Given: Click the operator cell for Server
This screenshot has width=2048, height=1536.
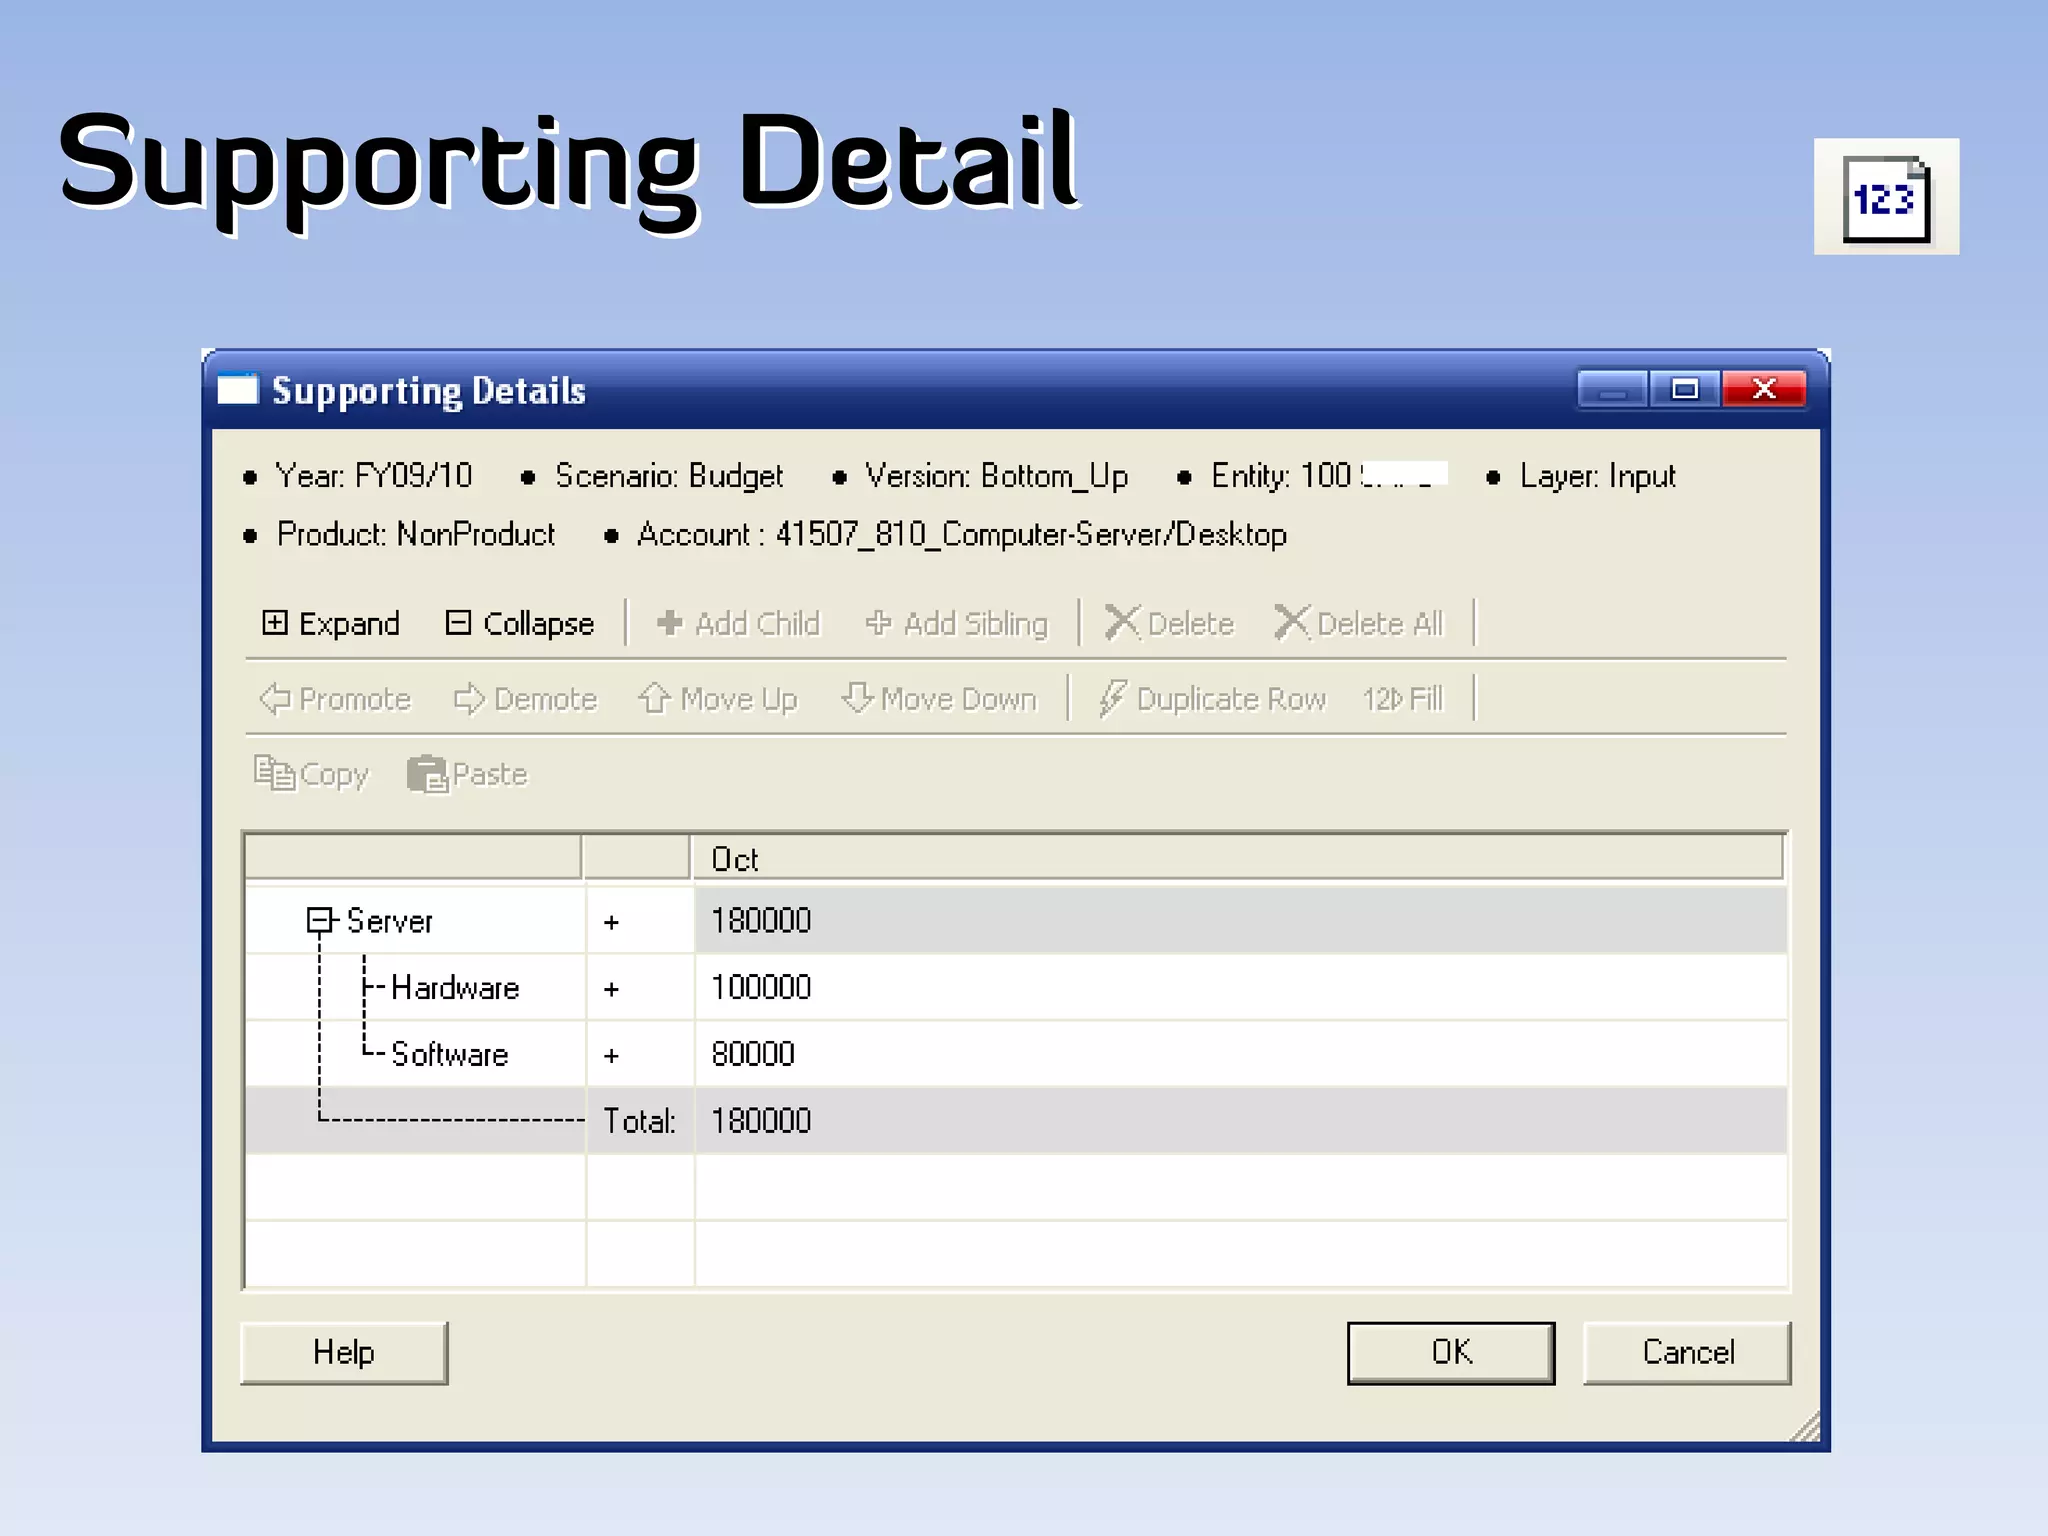Looking at the screenshot, I should (x=640, y=921).
